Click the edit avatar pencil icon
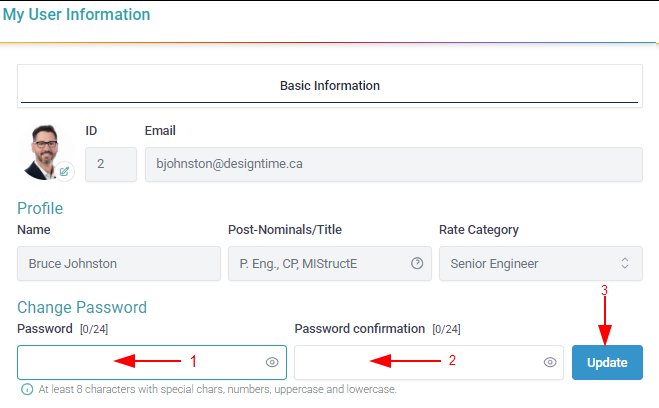659x408 pixels. pos(64,171)
